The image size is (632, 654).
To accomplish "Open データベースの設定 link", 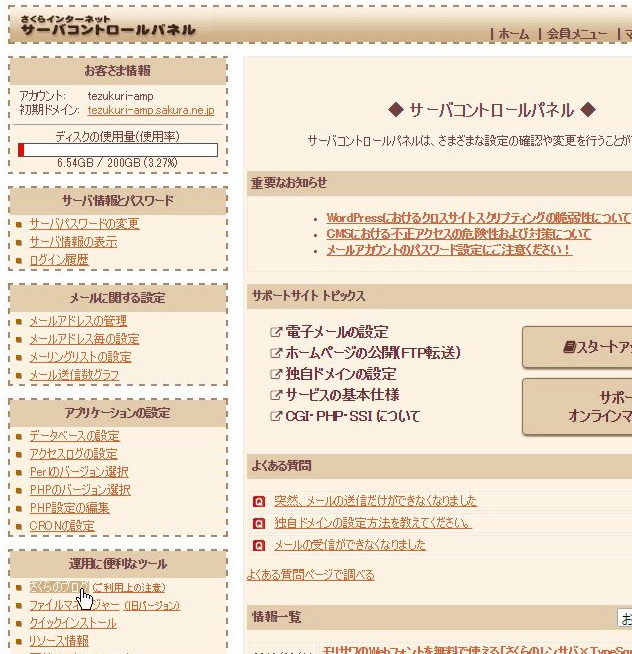I will pos(74,436).
